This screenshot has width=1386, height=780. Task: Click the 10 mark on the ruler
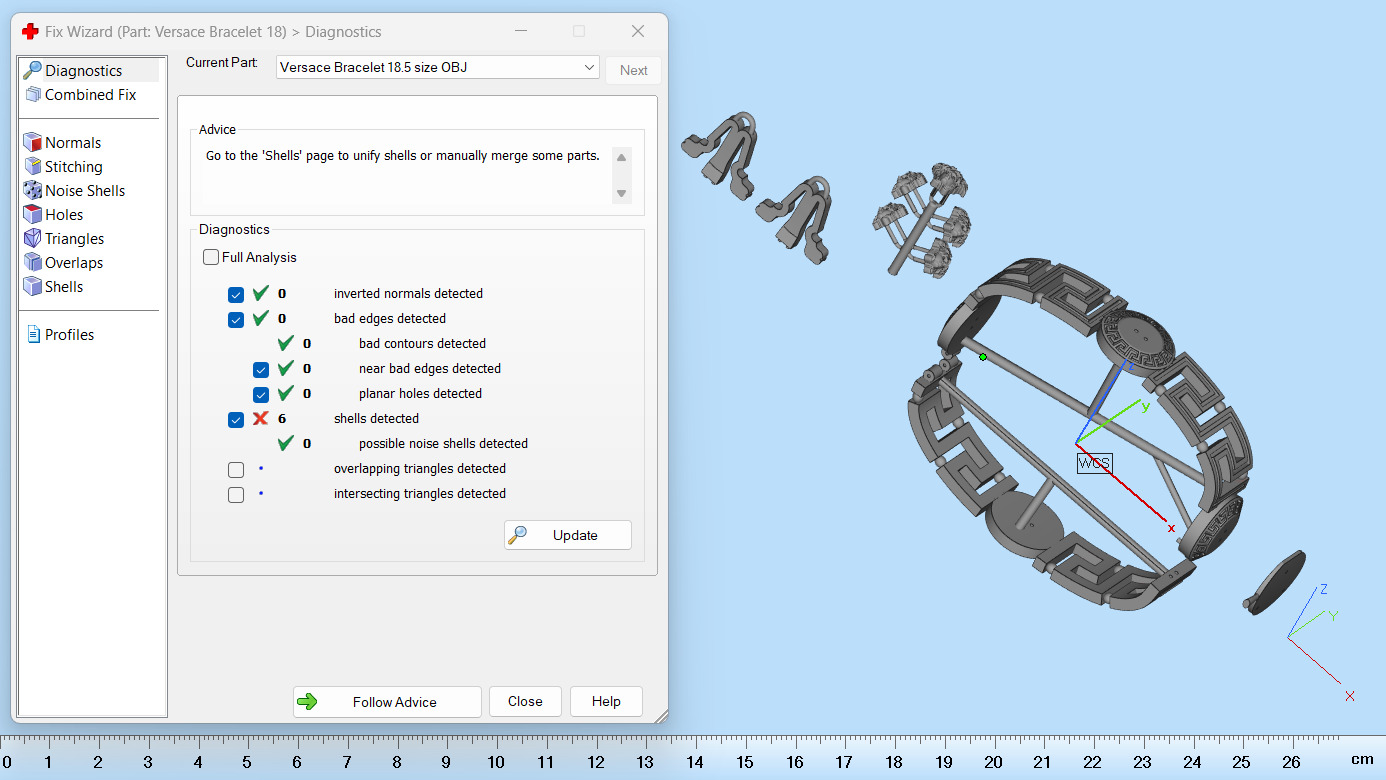point(496,762)
